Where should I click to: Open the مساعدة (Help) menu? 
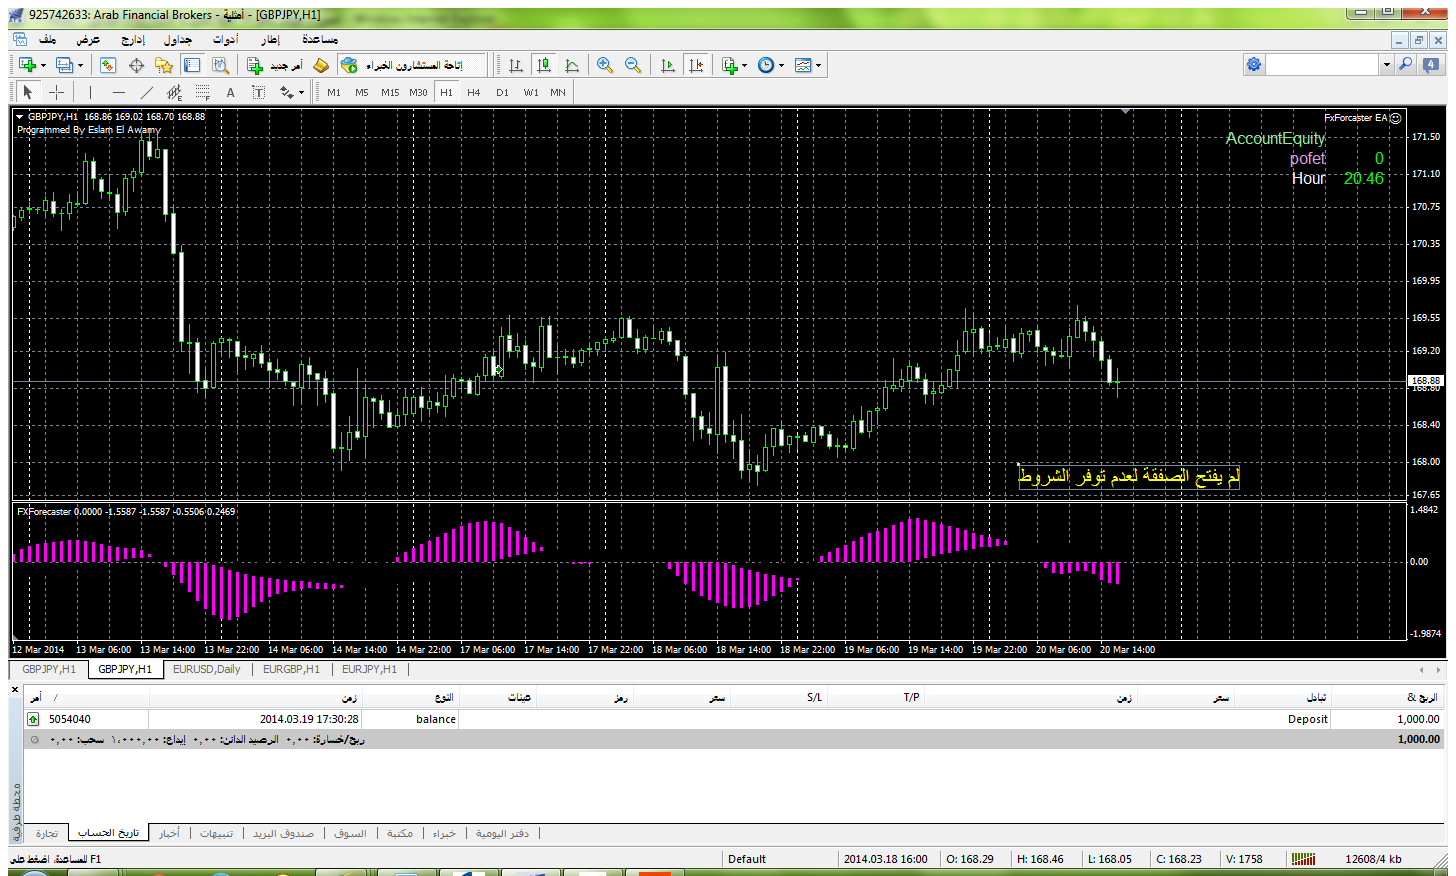320,39
